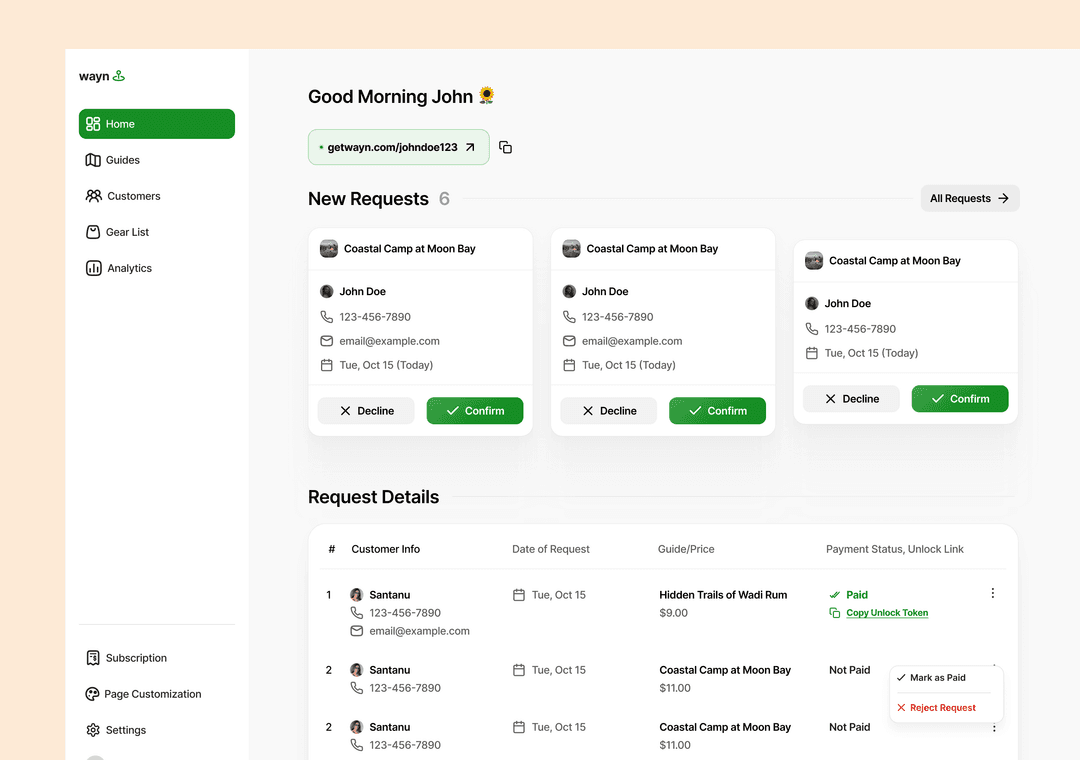Click second card's Coastal Camp thumbnail
The image size is (1080, 760).
(x=571, y=249)
